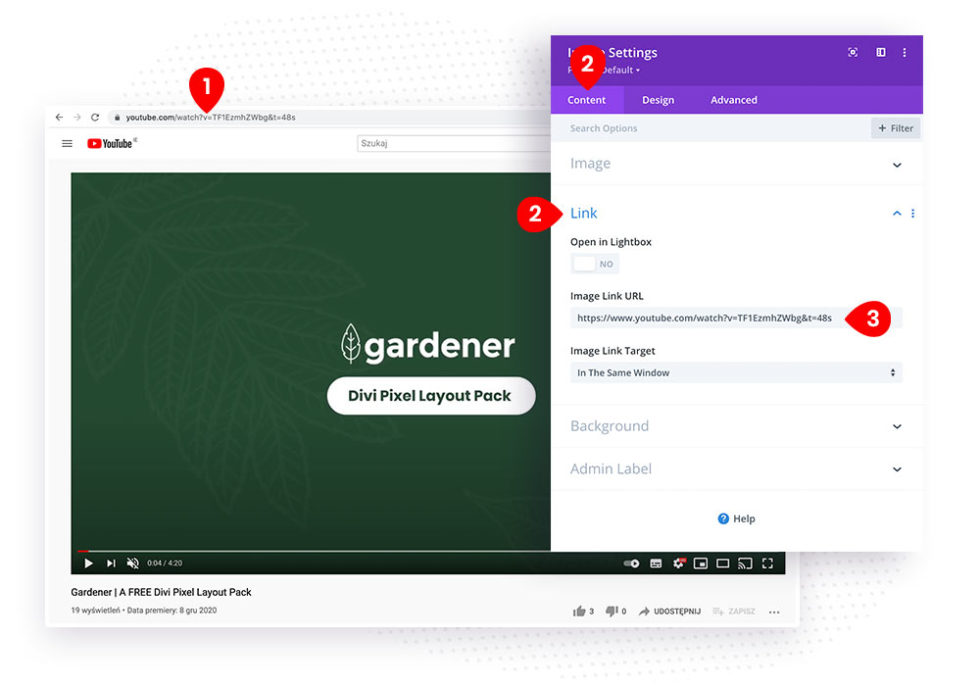Open the Advanced tab
This screenshot has width=980, height=686.
733,100
